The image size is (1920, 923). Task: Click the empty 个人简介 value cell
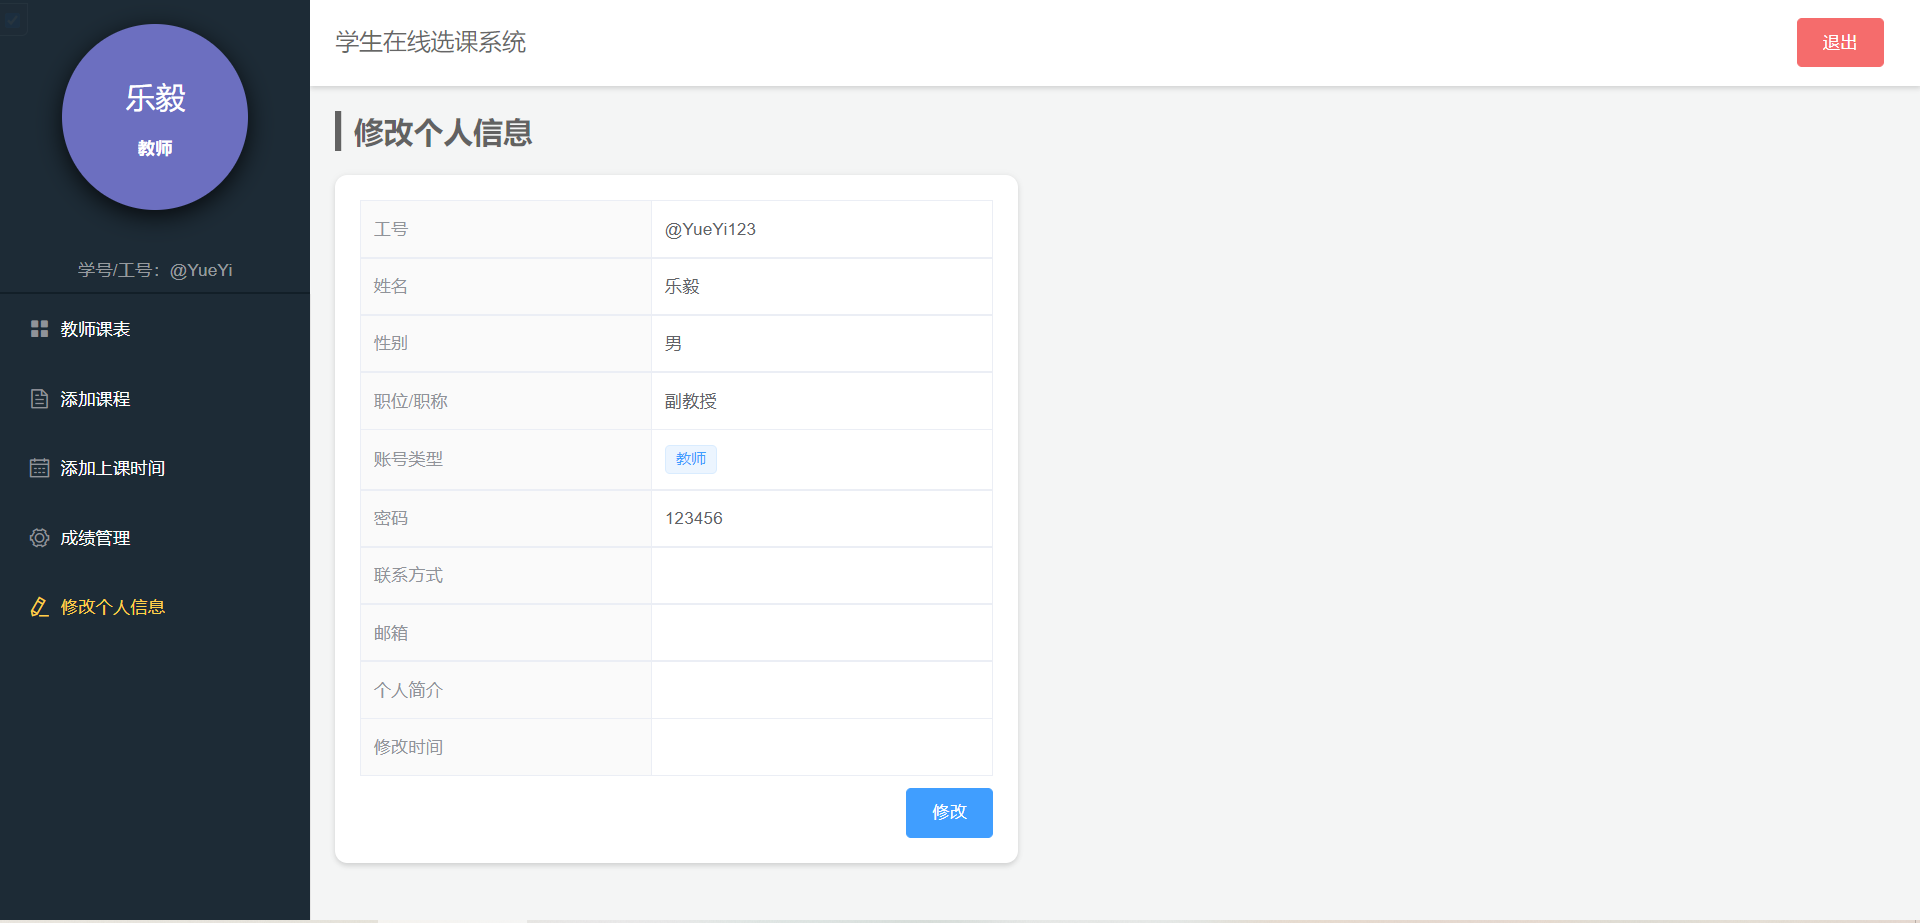point(822,690)
